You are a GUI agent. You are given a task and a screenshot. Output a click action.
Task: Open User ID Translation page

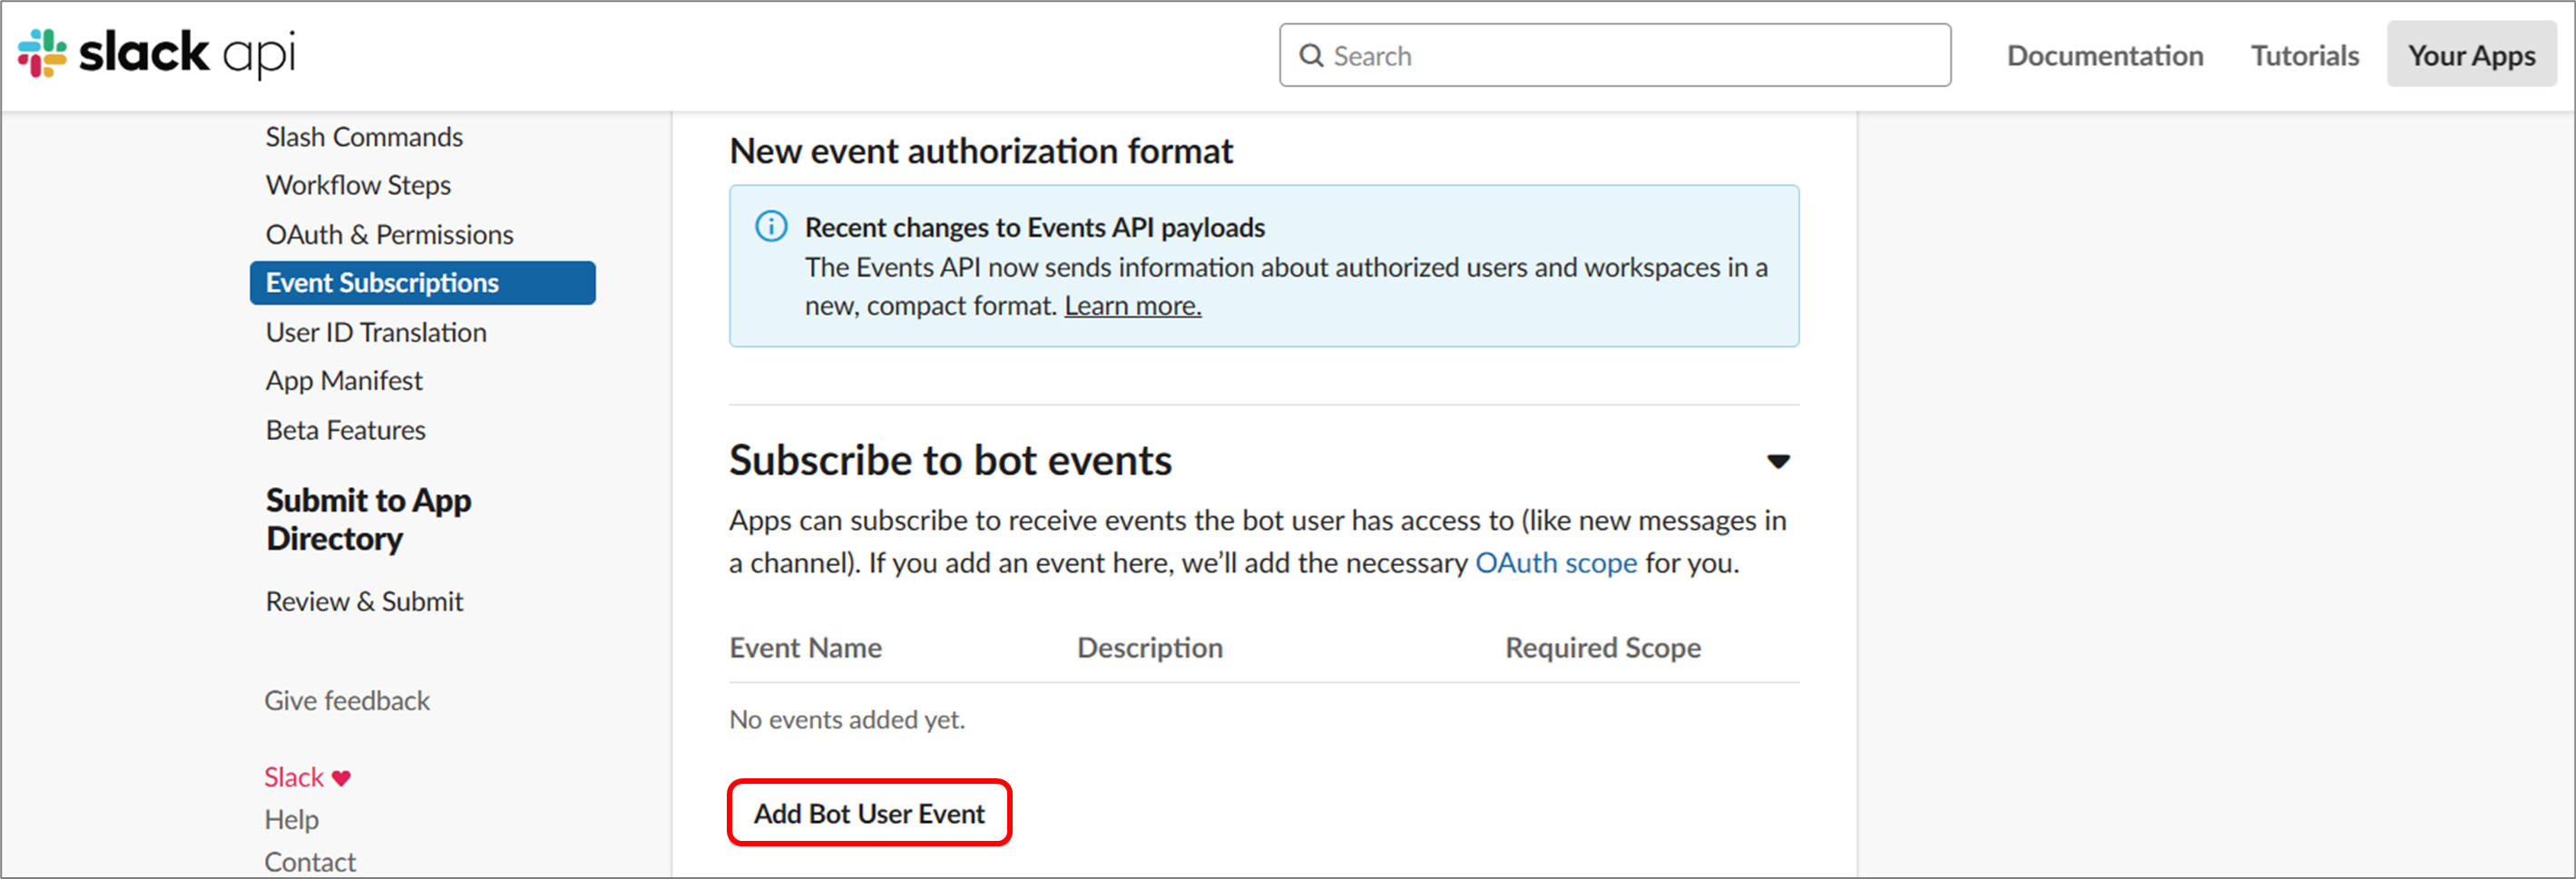click(x=376, y=333)
